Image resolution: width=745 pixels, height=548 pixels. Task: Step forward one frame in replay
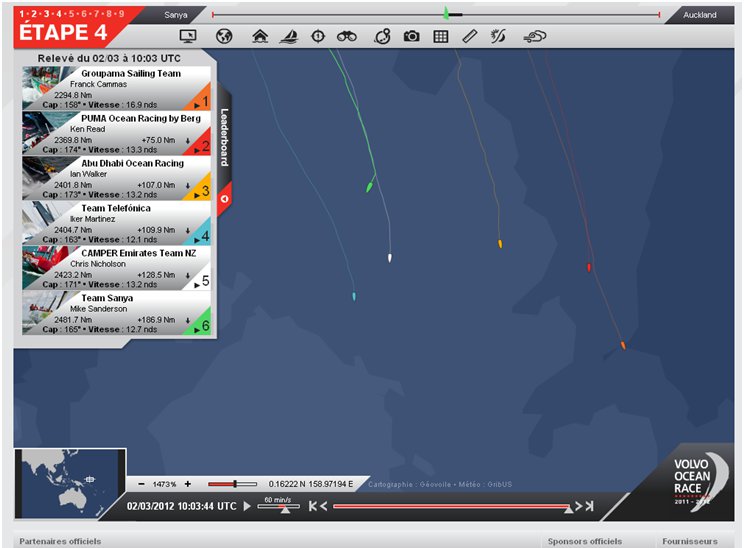[x=579, y=506]
